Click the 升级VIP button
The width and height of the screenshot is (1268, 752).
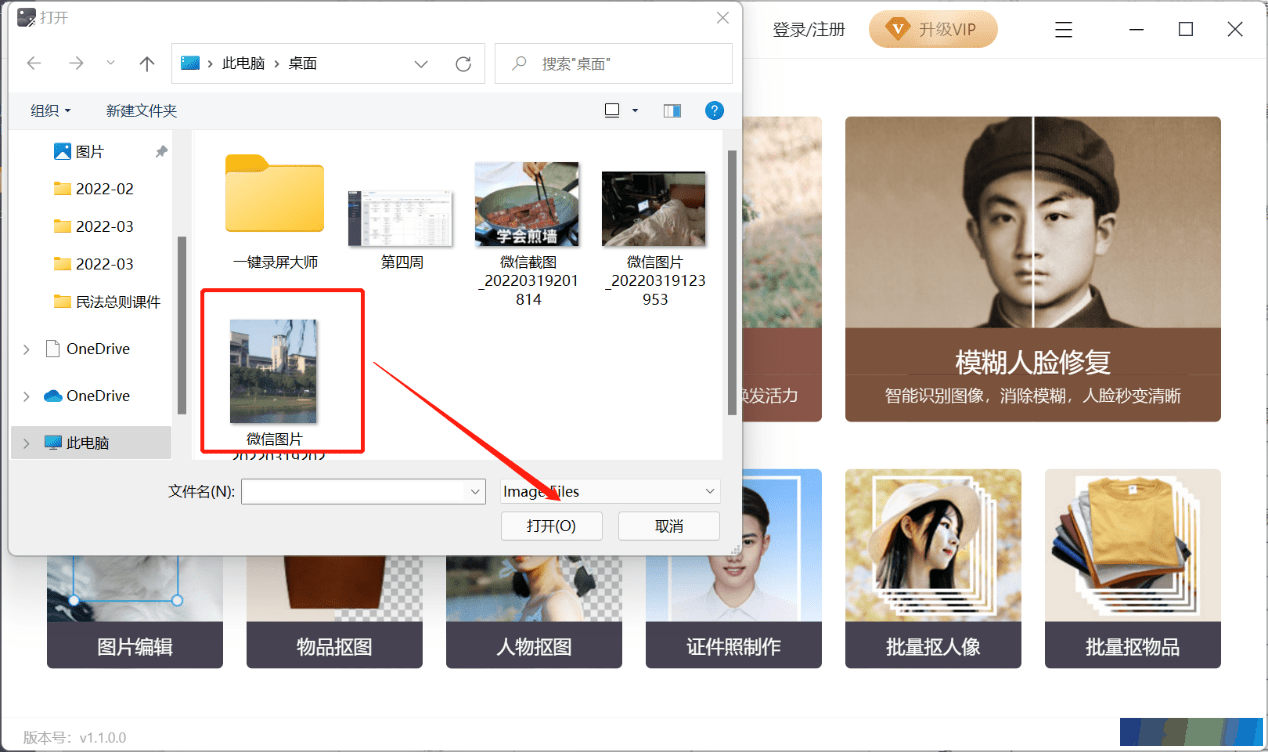coord(935,29)
